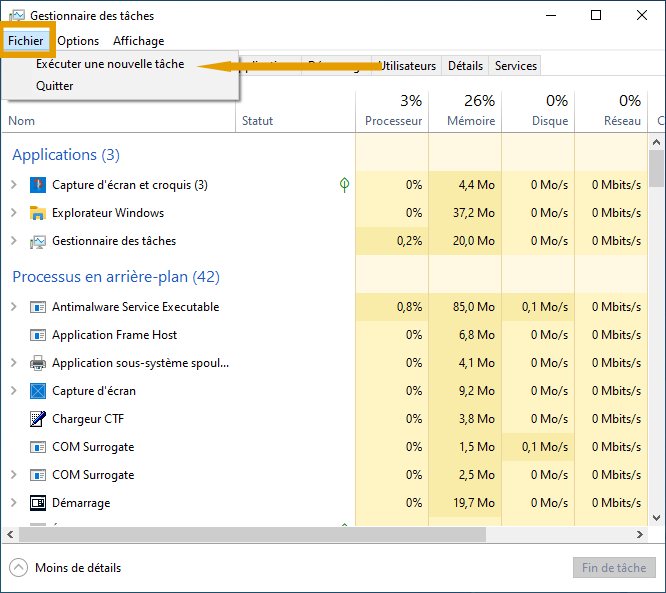Screen dimensions: 666x593
Task: Click the Démarrage process icon
Action: coord(38,503)
